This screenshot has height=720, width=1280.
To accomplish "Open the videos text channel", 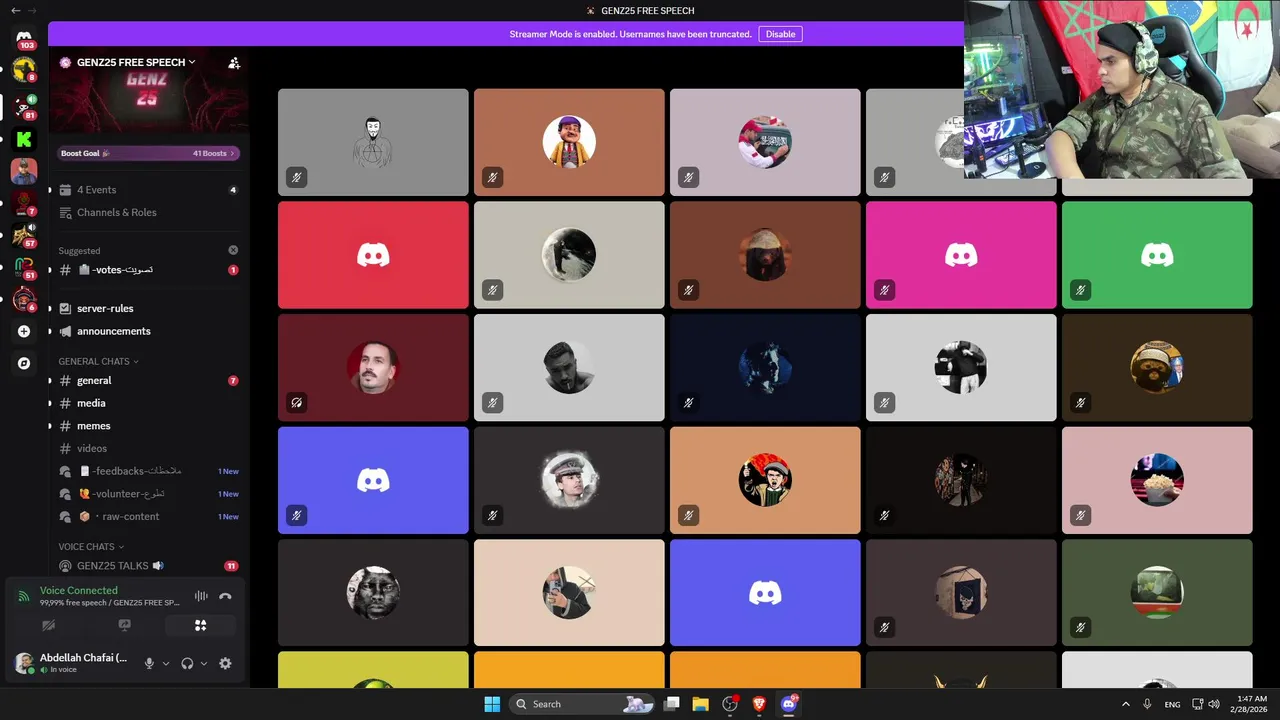I will (148, 448).
